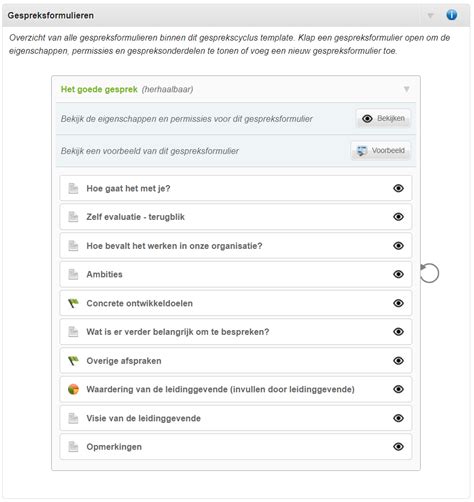The image size is (474, 502).
Task: Click green flag icon of Overige afspraken
Action: point(73,361)
